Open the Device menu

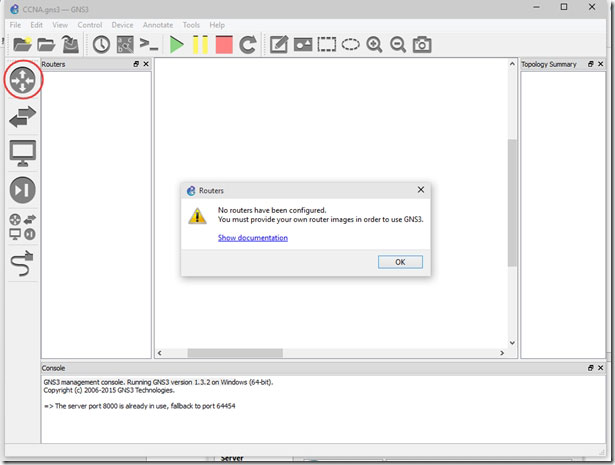pyautogui.click(x=122, y=25)
